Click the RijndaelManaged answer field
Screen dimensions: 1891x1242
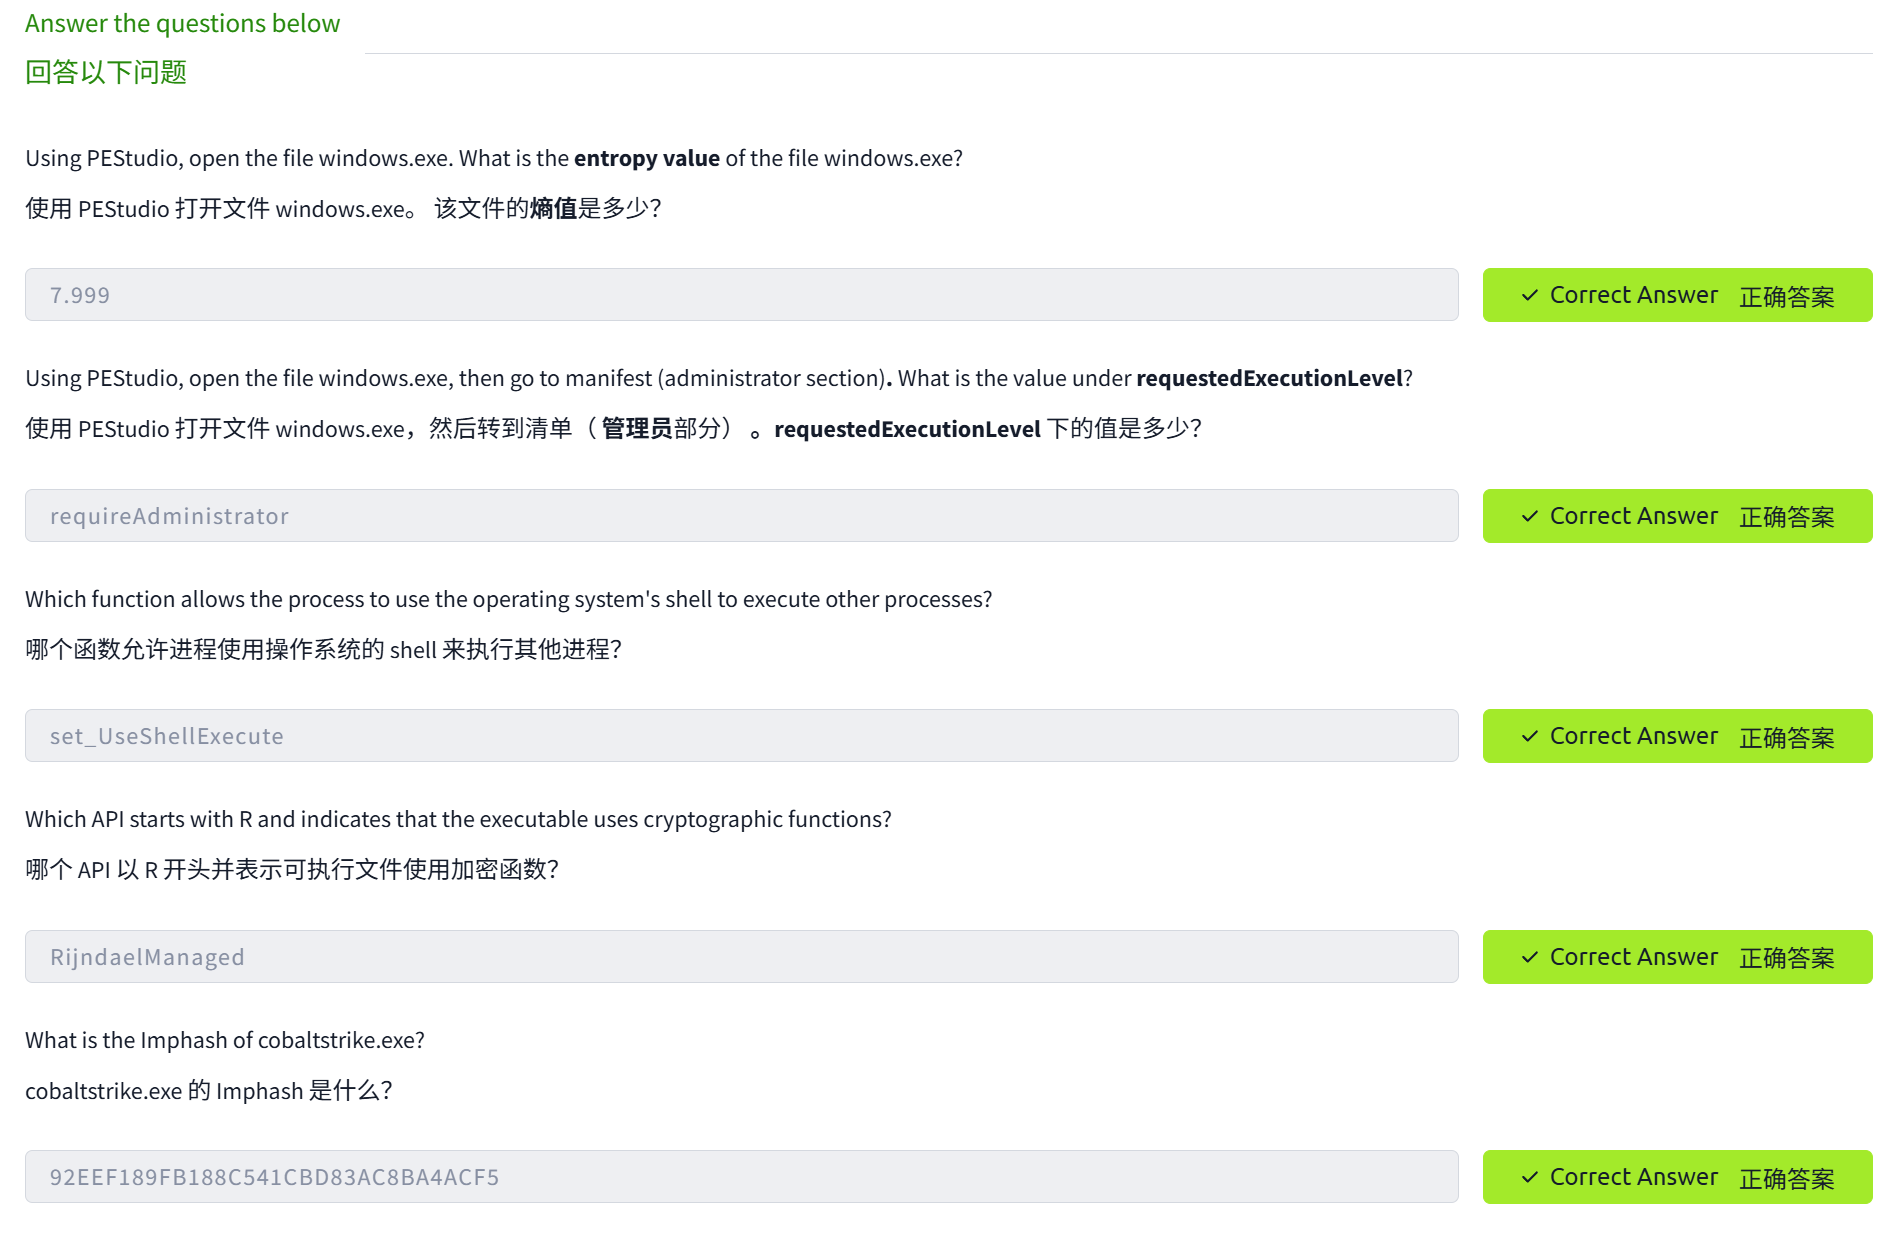point(741,957)
